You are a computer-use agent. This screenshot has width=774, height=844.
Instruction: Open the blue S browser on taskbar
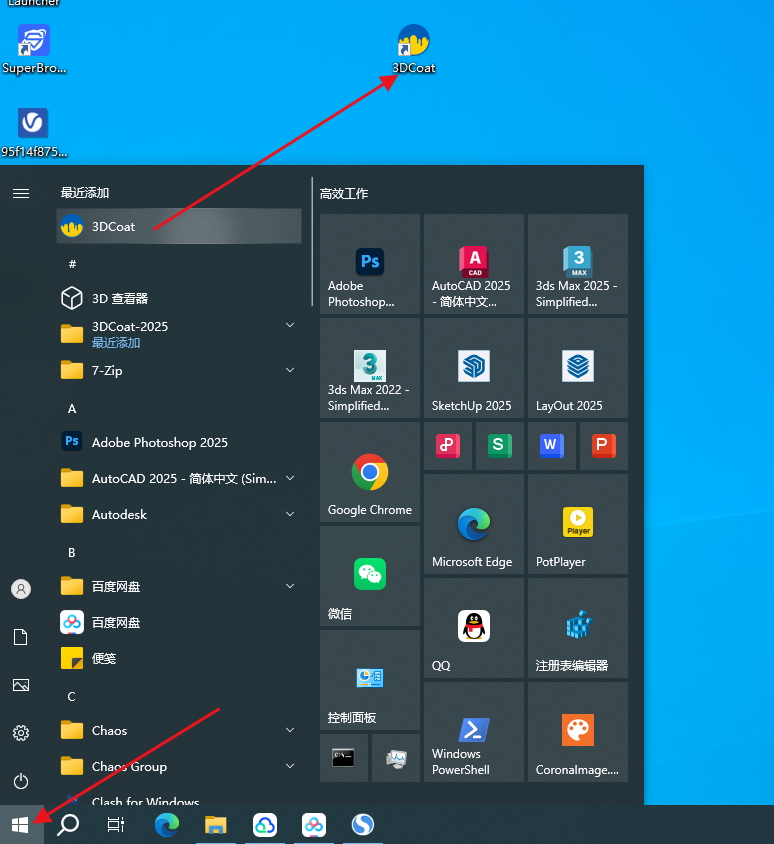coord(363,824)
